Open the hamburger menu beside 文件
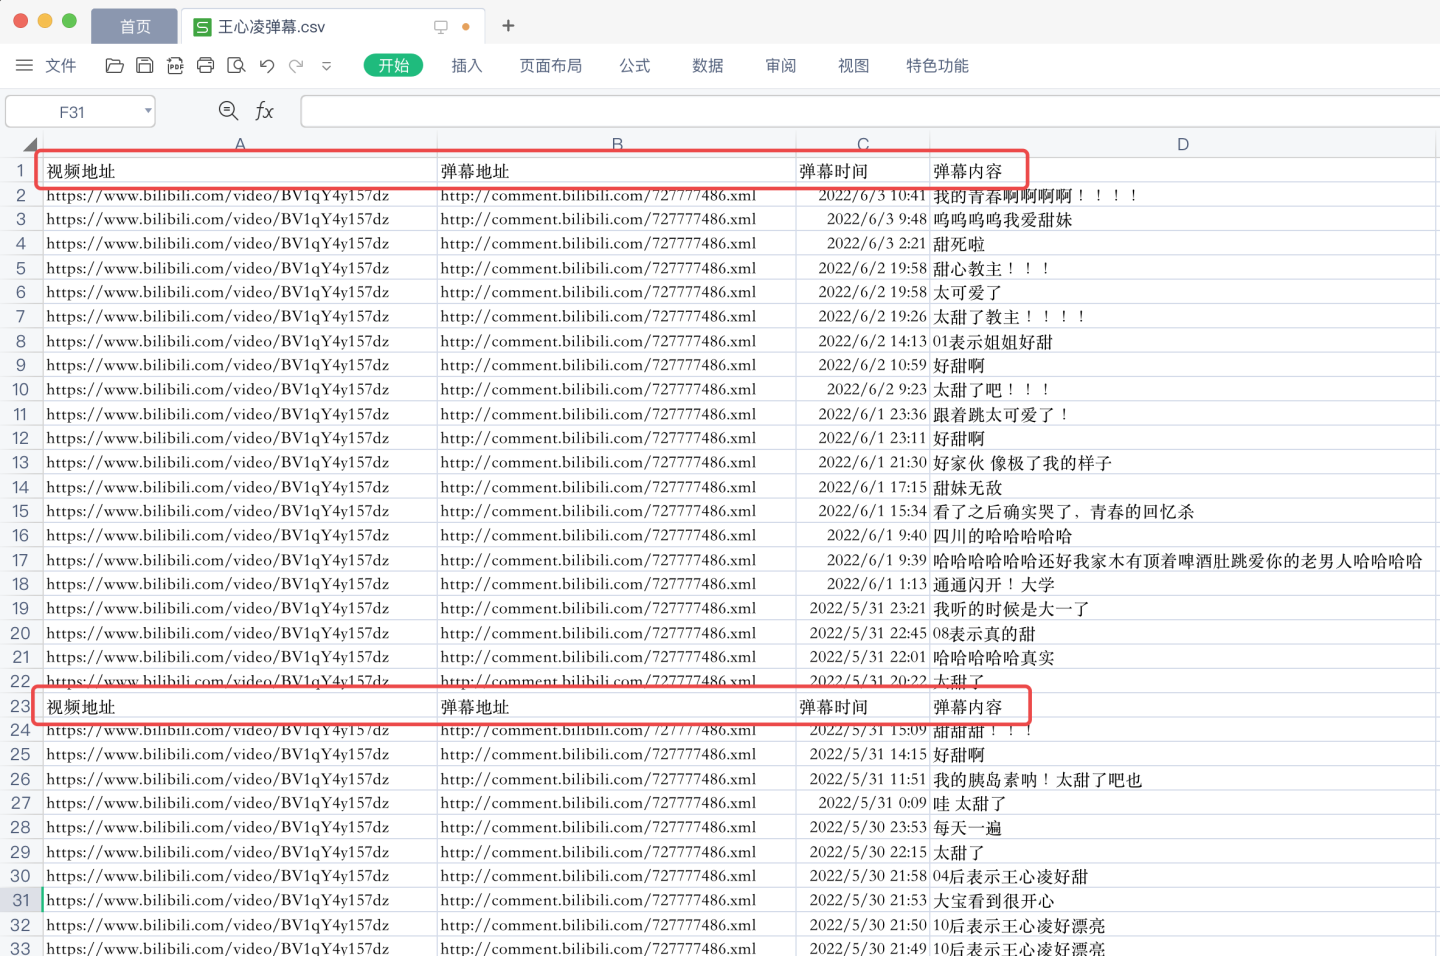Screen dimensions: 1440x956 click(24, 66)
